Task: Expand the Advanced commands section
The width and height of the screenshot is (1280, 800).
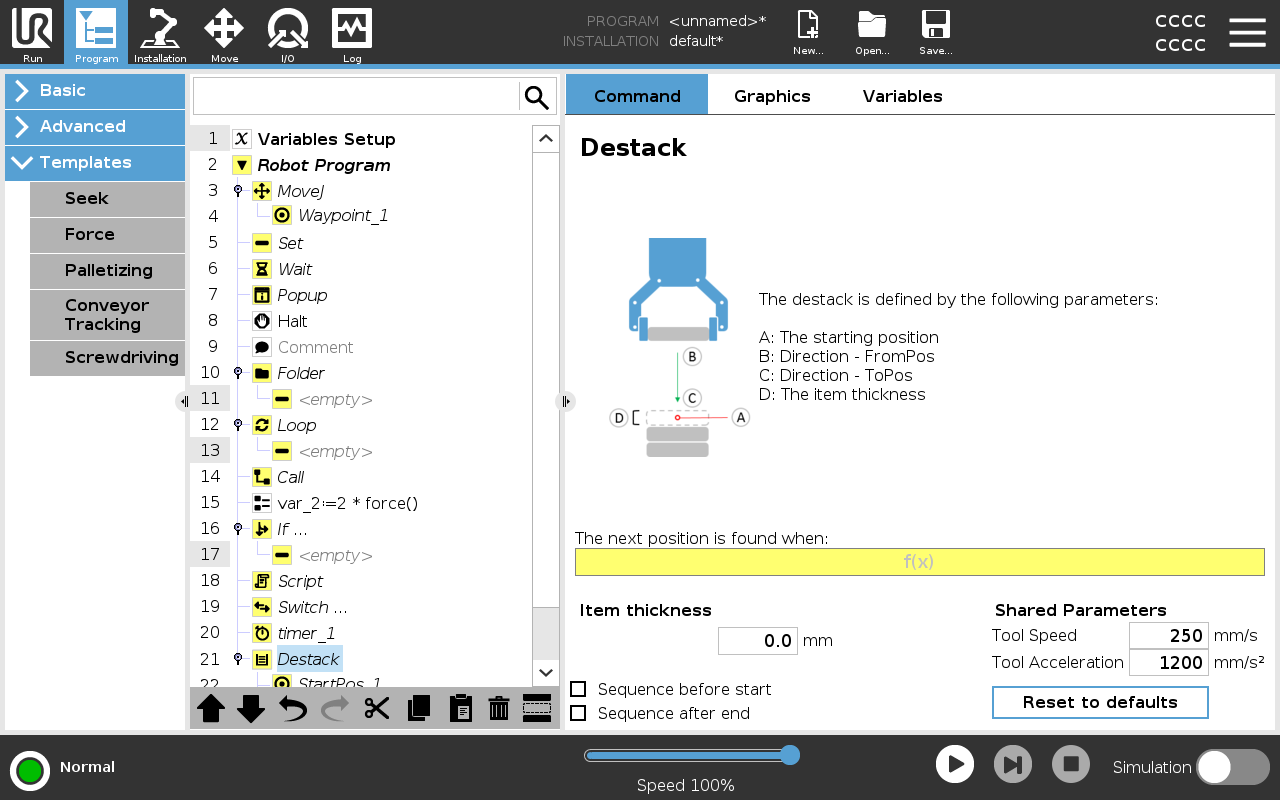Action: click(95, 127)
